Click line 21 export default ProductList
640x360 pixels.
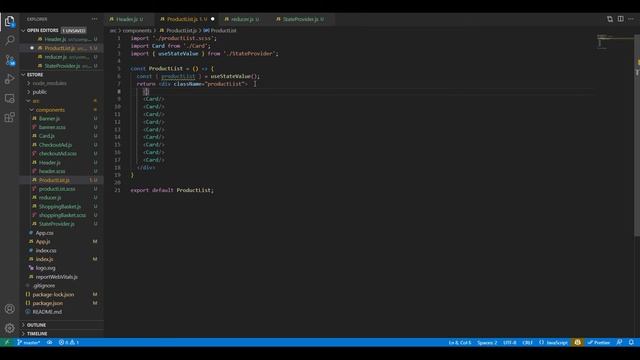click(x=172, y=190)
